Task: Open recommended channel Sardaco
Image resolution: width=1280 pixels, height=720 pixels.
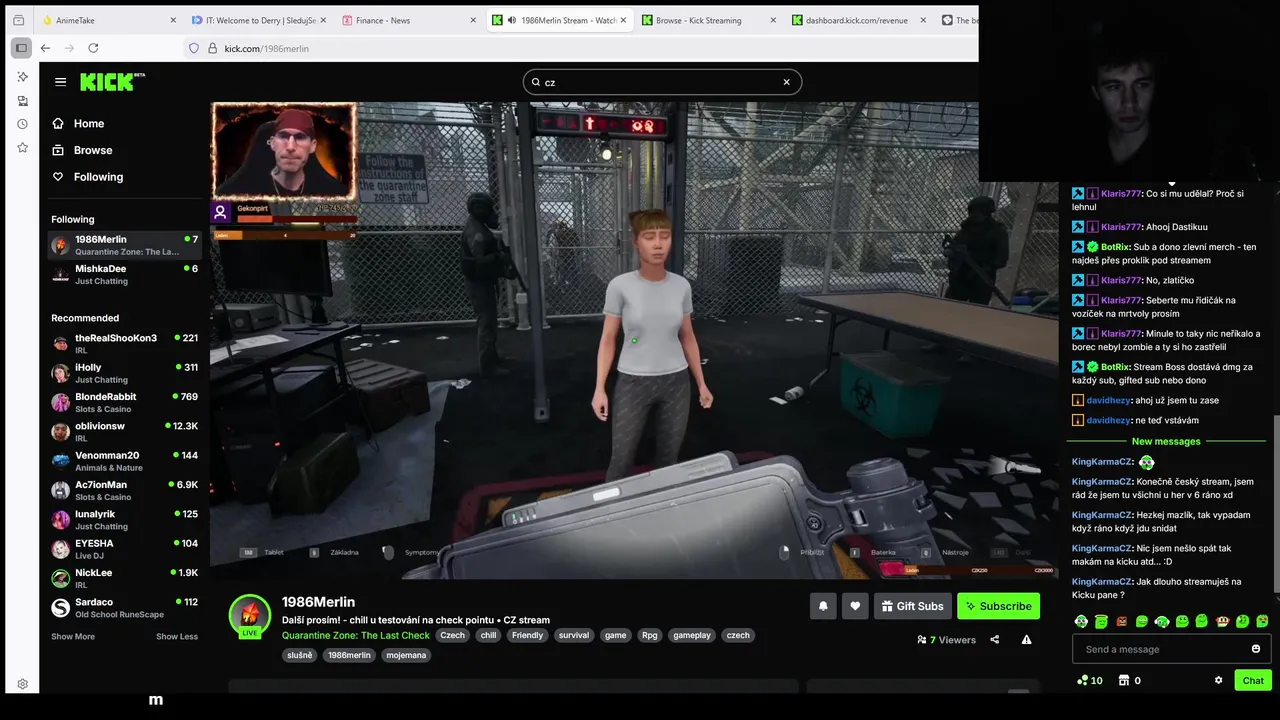Action: (125, 607)
